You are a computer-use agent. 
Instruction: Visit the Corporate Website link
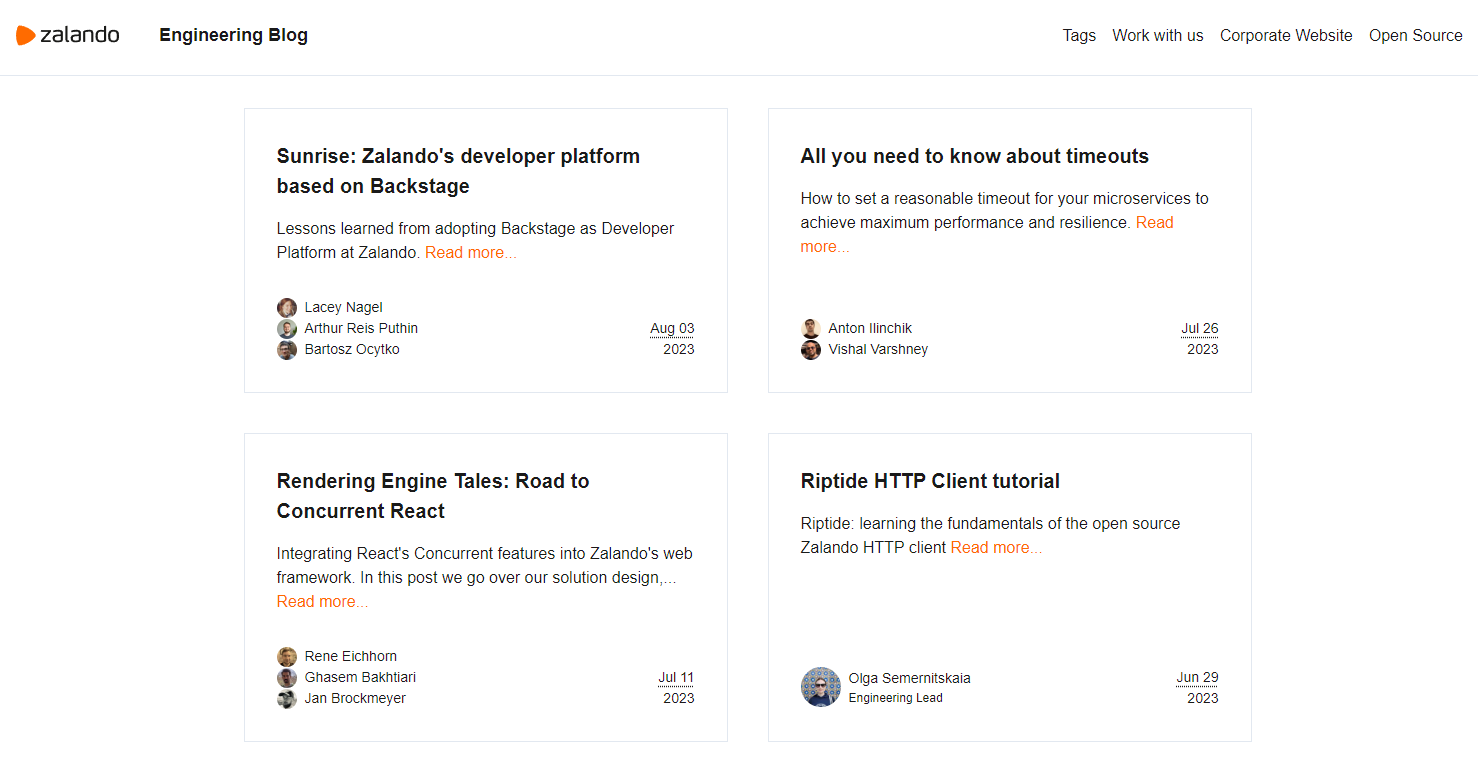pos(1286,35)
